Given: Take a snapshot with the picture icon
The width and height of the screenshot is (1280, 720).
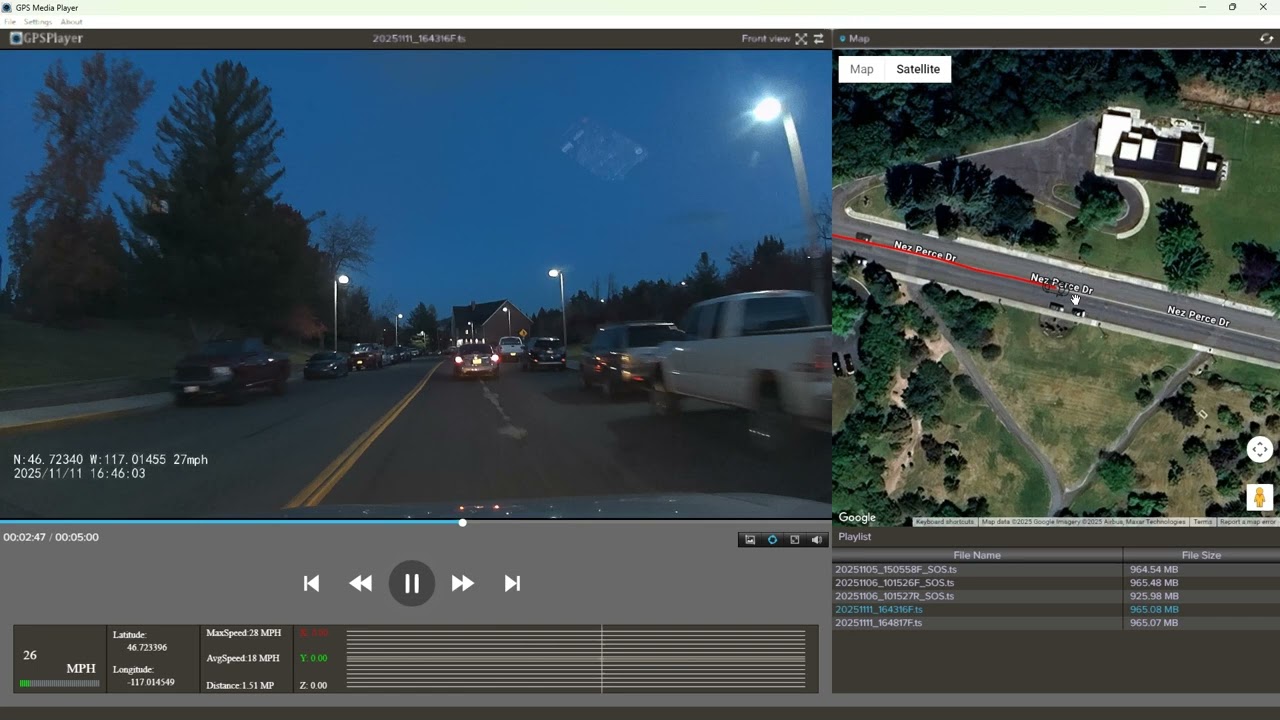Looking at the screenshot, I should (x=750, y=540).
